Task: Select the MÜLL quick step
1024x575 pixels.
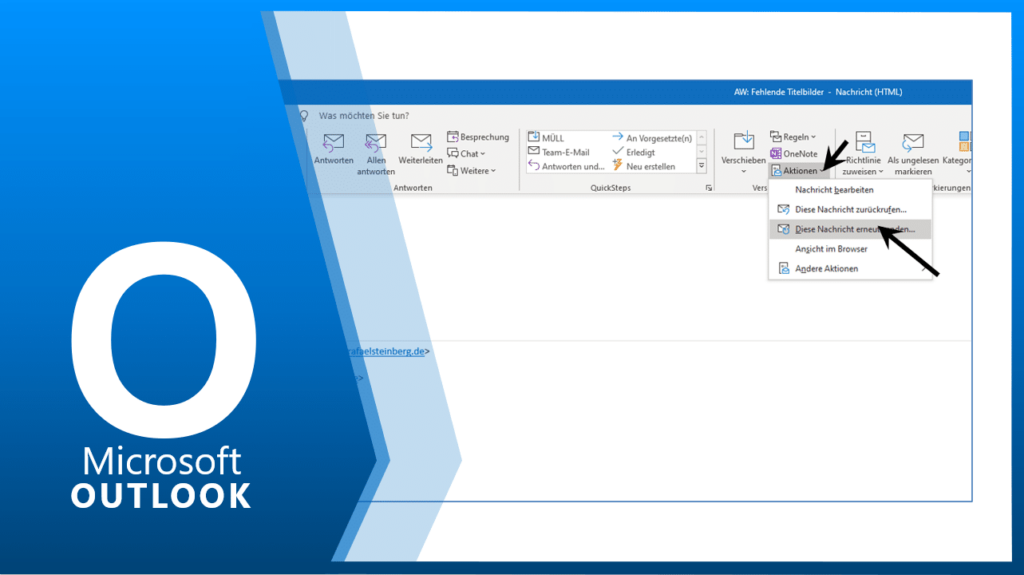Action: pyautogui.click(x=546, y=137)
